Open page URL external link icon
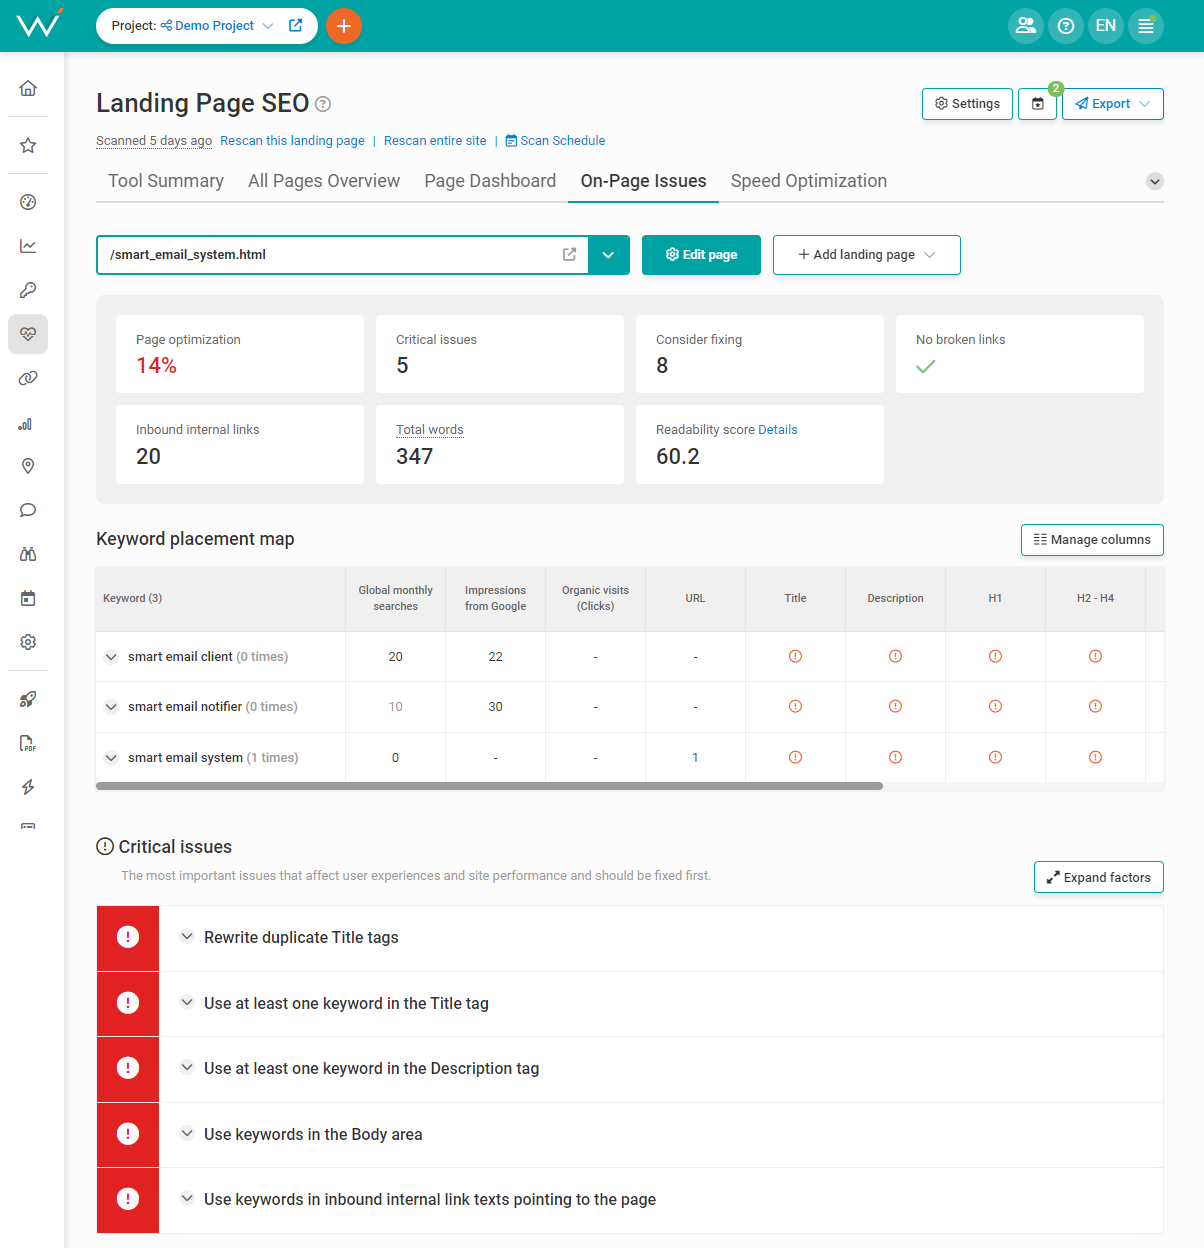This screenshot has width=1204, height=1248. pos(570,255)
